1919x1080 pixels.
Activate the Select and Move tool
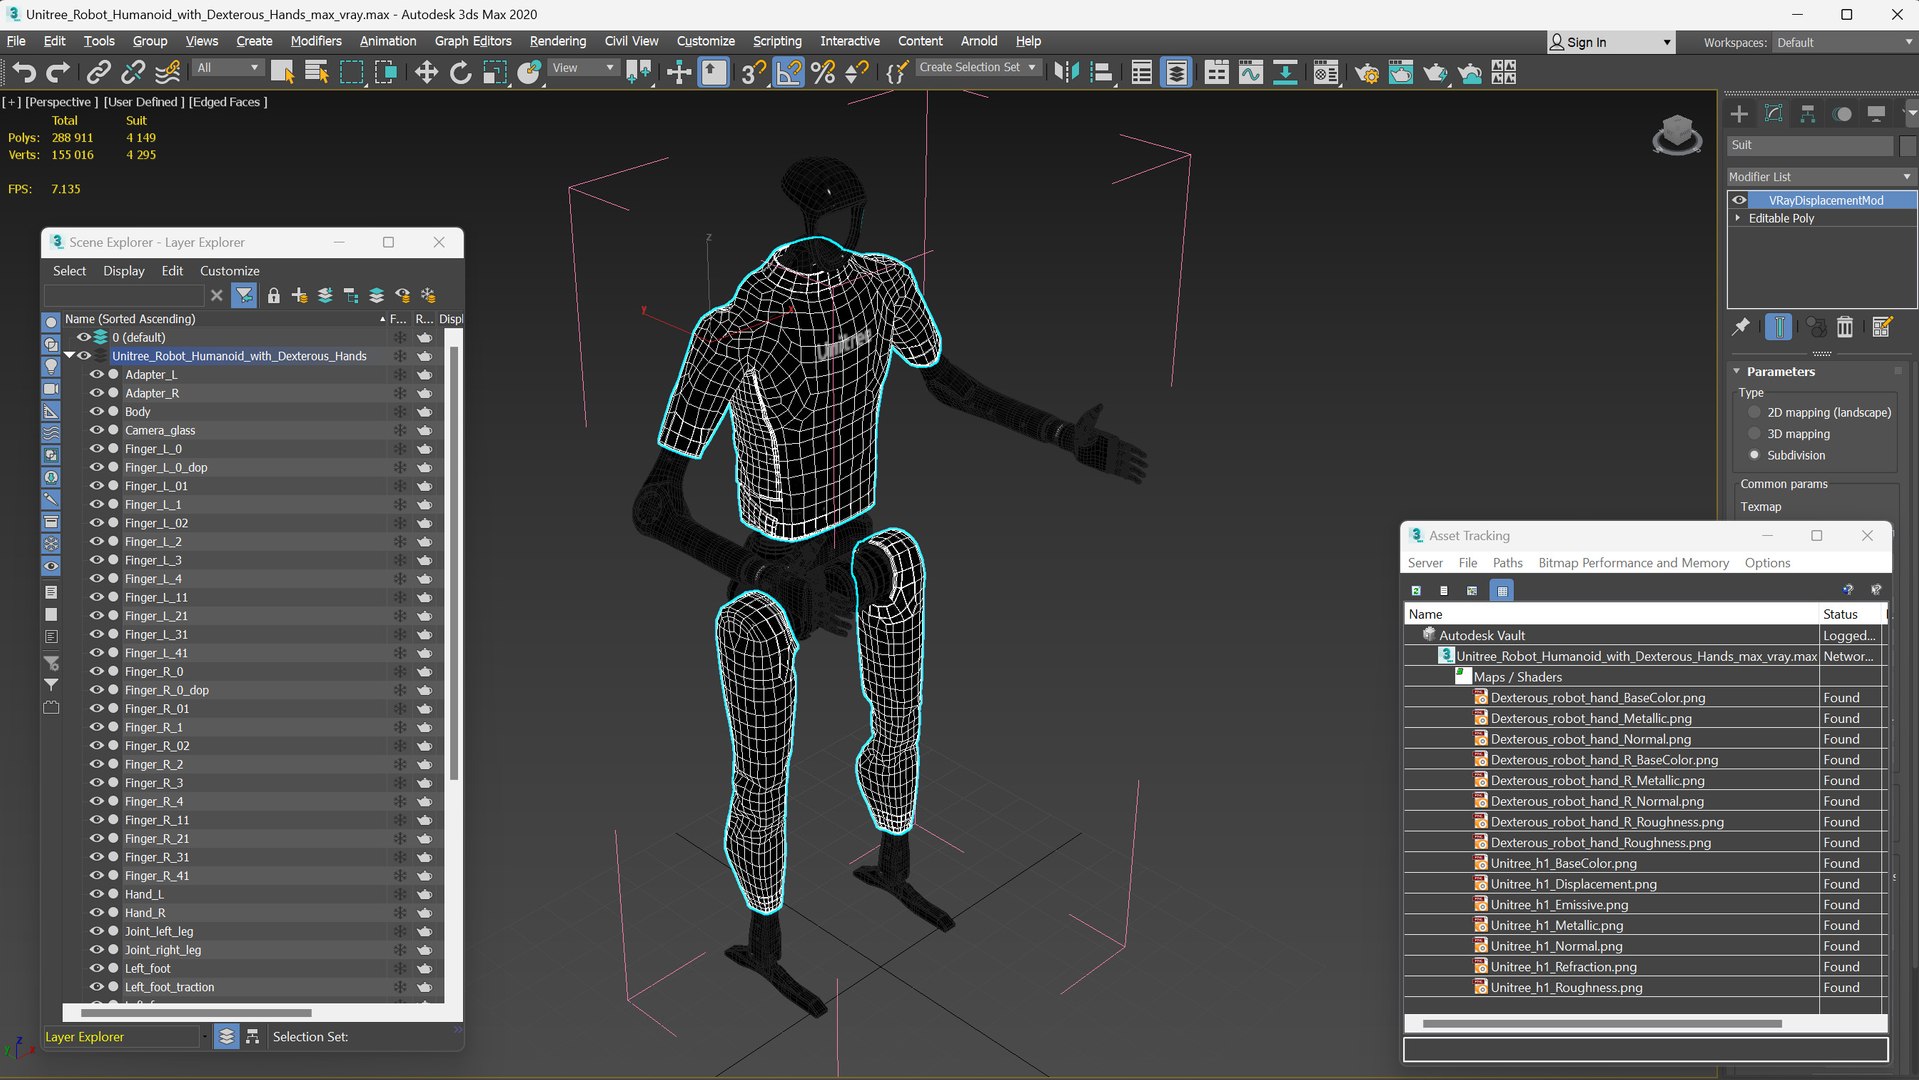(x=426, y=72)
